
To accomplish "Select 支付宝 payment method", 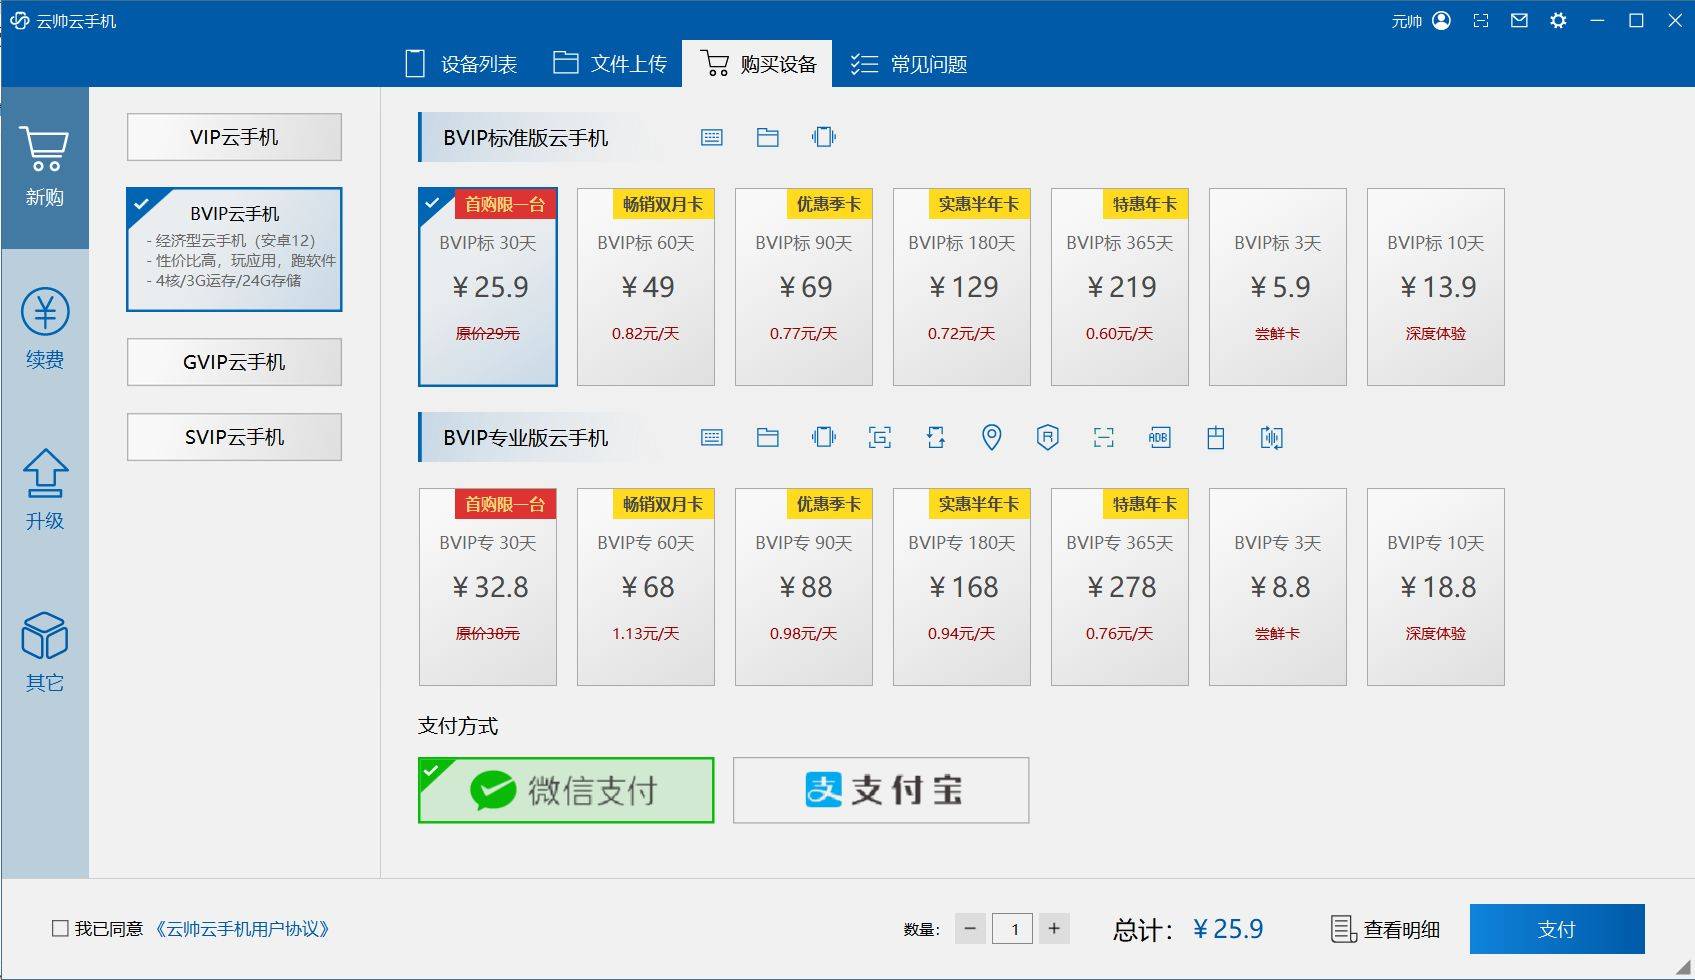I will tap(881, 790).
